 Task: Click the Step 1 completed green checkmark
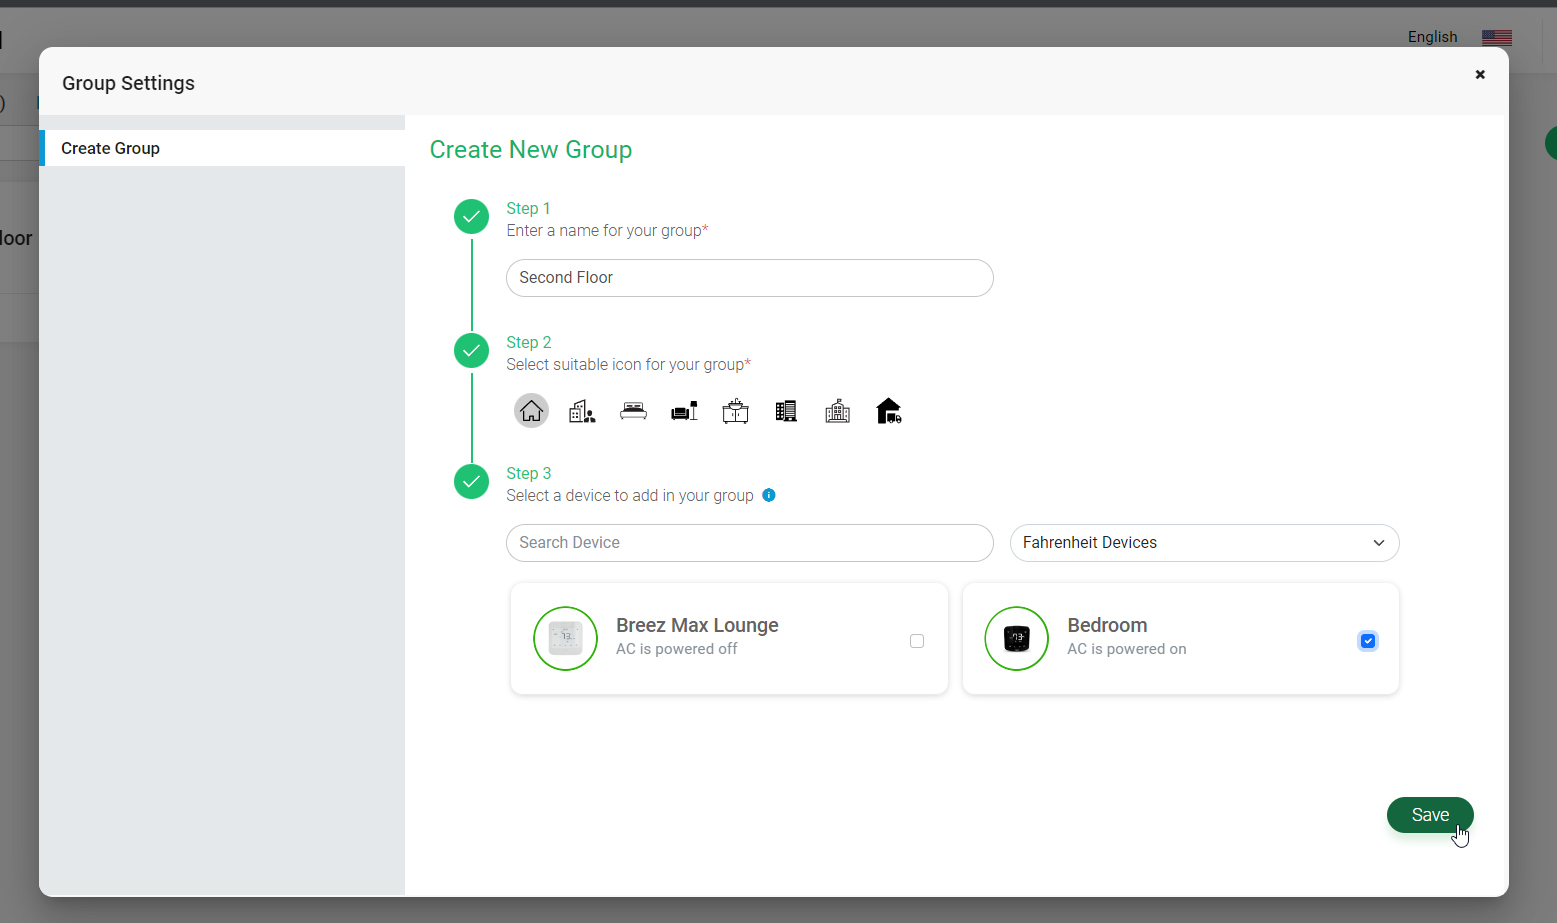click(471, 216)
